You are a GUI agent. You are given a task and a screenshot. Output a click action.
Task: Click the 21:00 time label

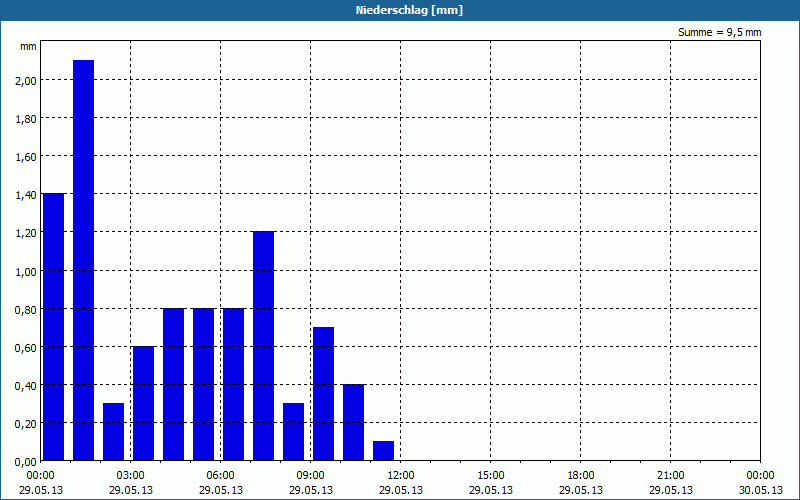point(670,476)
